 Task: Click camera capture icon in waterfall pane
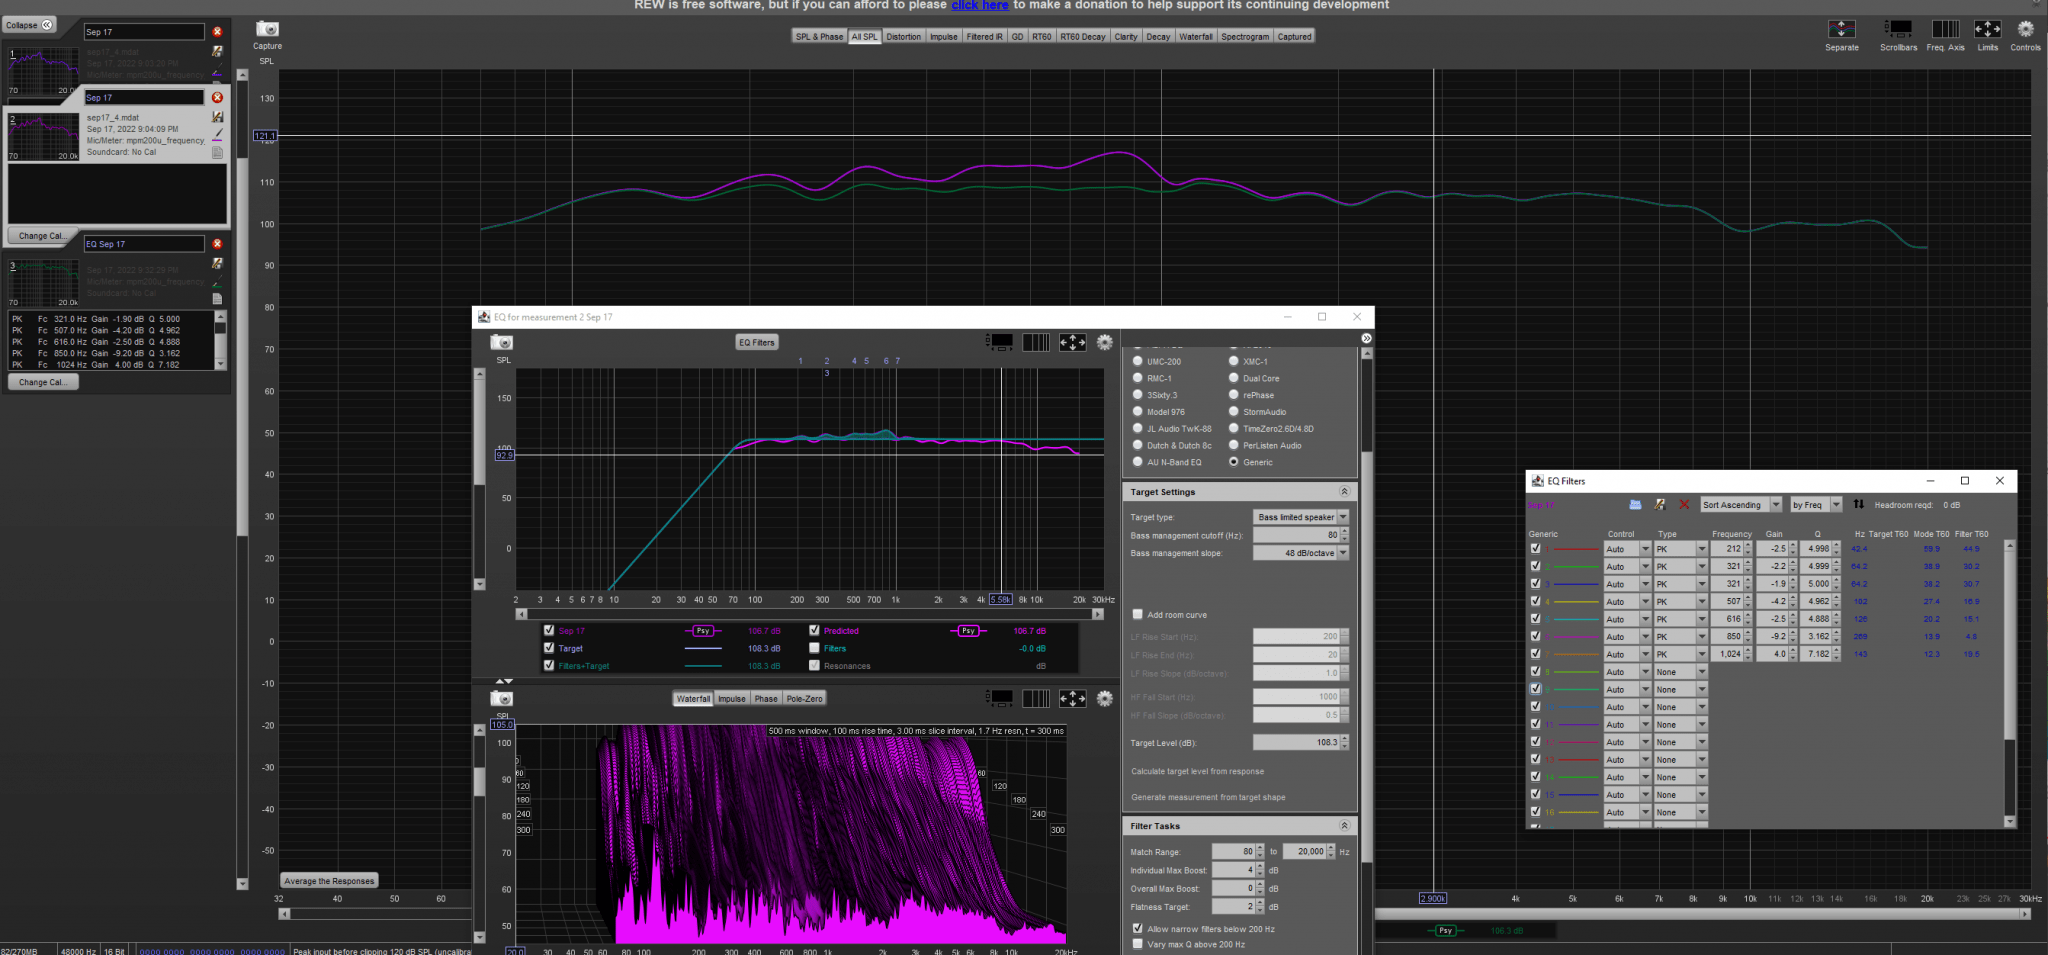[502, 699]
